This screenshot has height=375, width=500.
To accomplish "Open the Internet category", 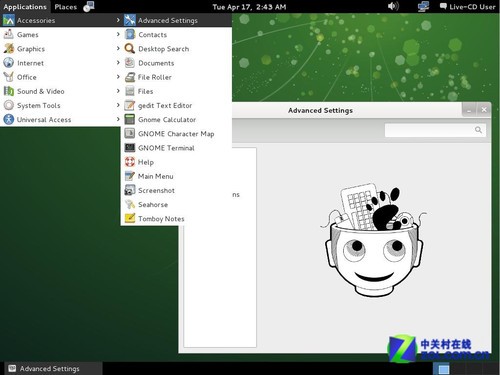I will tap(61, 63).
